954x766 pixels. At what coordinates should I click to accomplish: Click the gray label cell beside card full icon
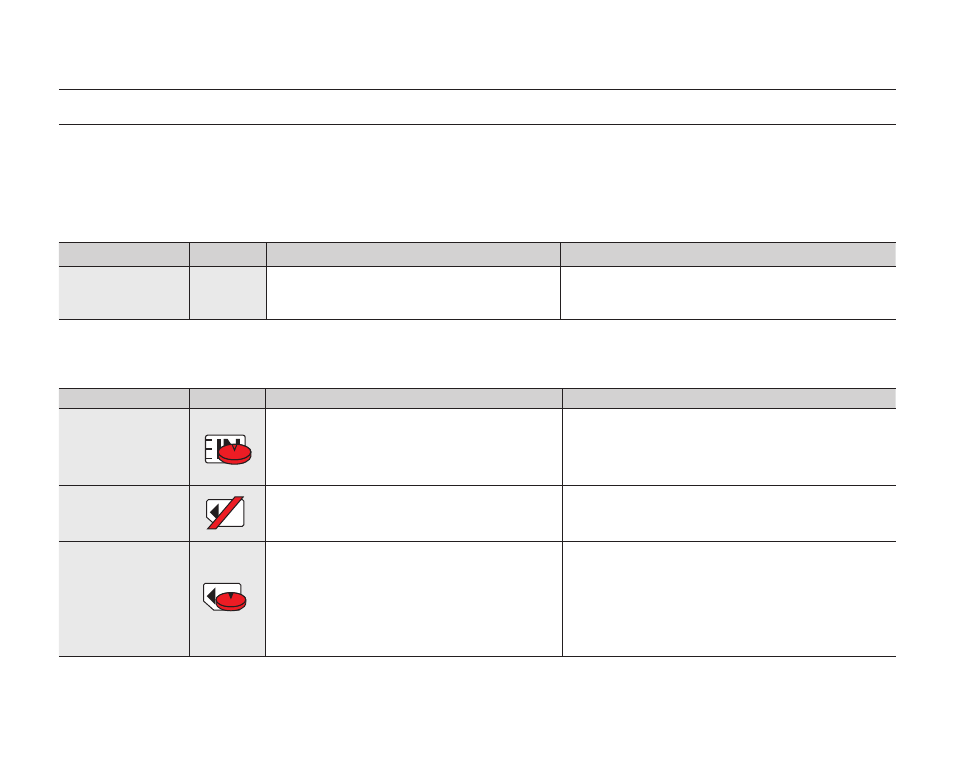tap(124, 599)
